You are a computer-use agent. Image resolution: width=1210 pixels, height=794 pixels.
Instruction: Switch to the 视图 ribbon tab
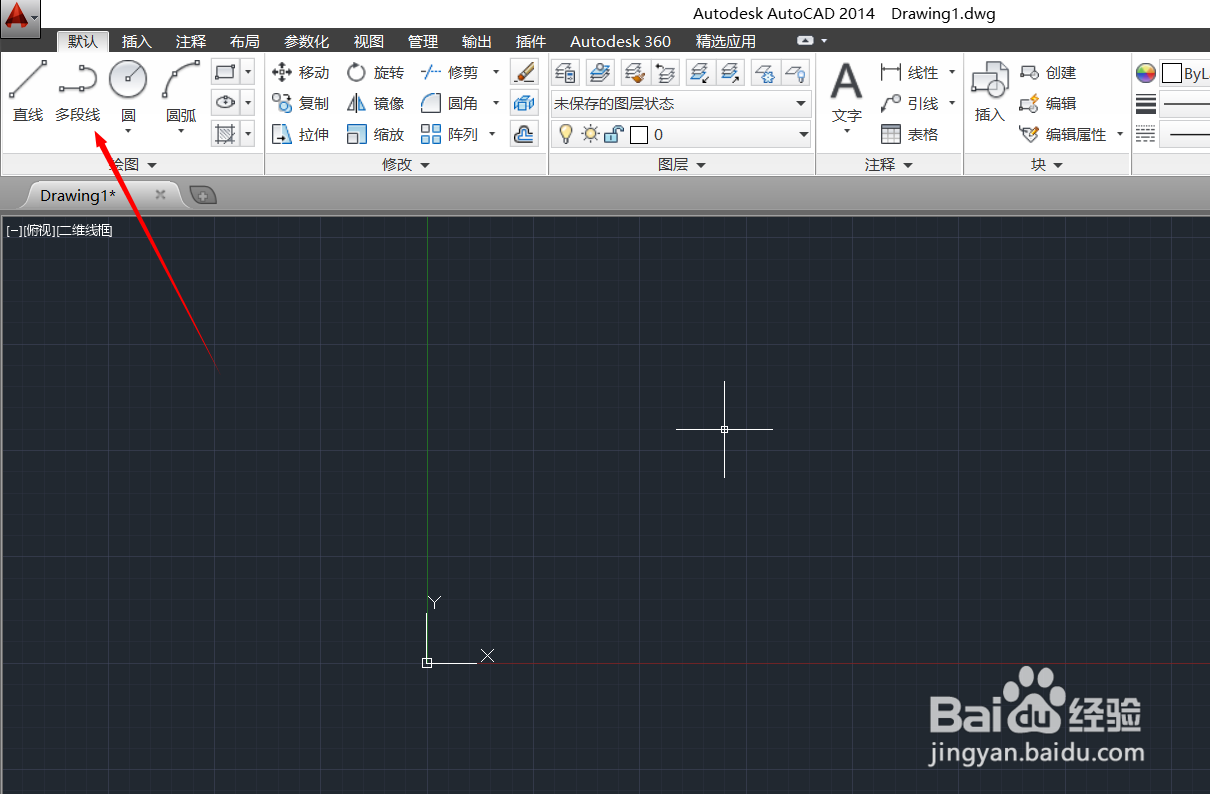click(x=369, y=41)
